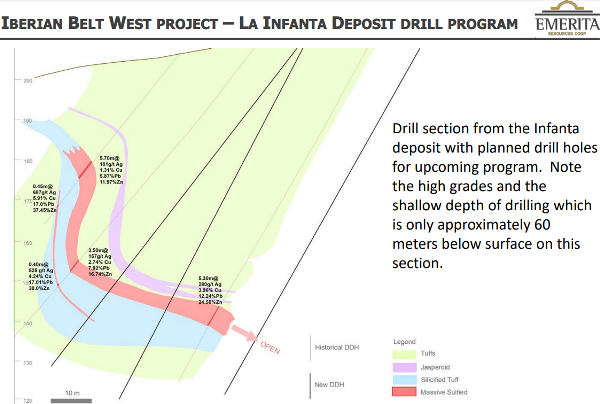600x404 pixels.
Task: Click the 'Legend' heading
Action: point(404,341)
